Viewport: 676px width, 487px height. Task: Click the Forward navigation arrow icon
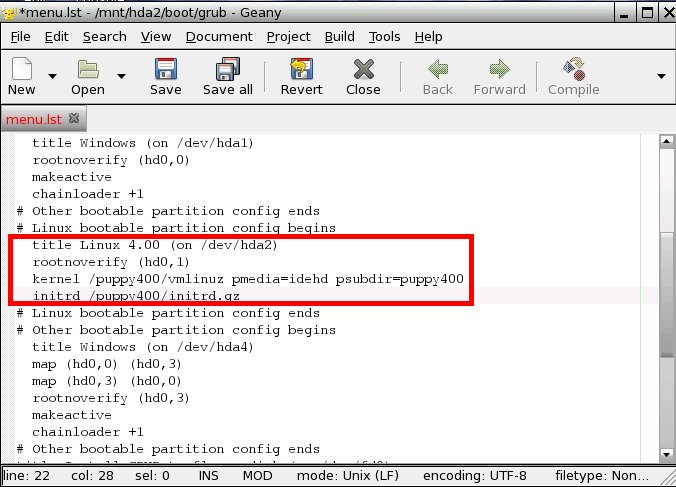point(499,75)
